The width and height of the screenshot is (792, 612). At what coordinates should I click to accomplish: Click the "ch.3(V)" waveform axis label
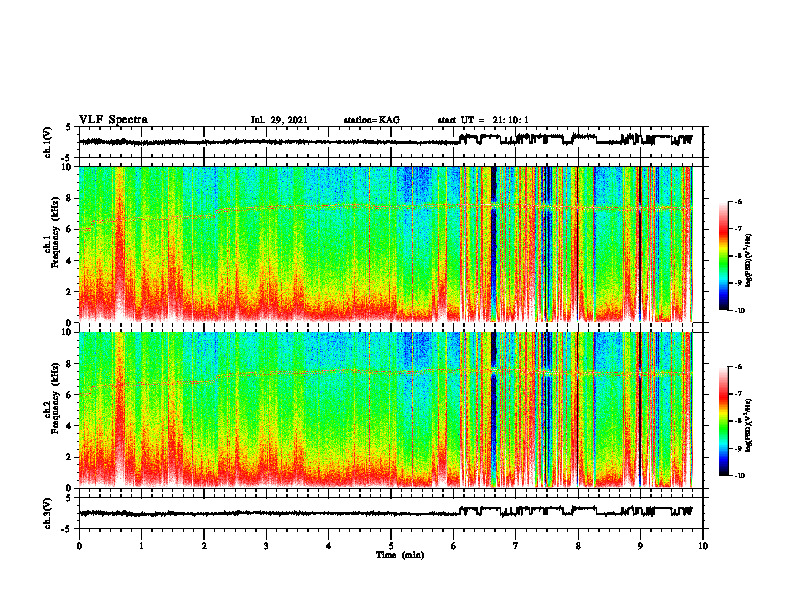point(48,513)
